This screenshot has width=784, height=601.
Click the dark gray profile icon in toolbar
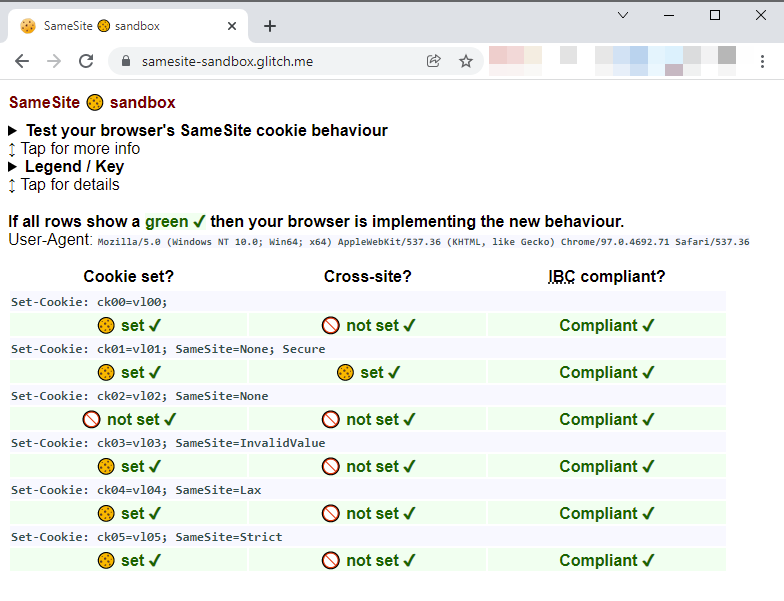point(726,55)
